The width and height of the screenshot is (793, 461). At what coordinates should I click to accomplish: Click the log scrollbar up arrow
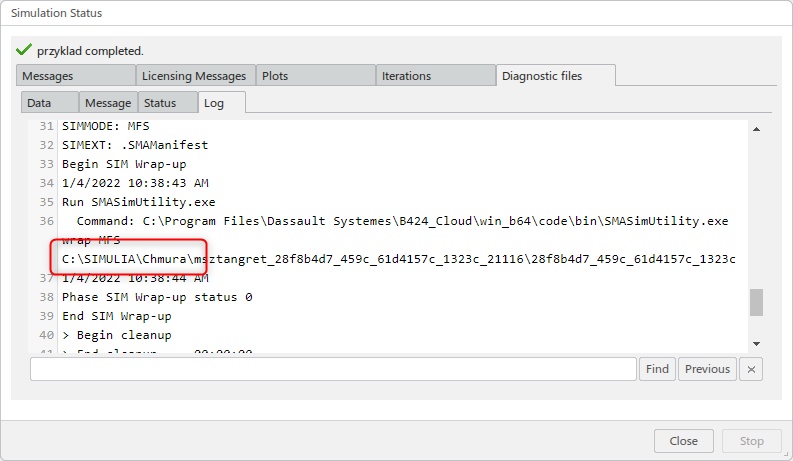pos(757,129)
